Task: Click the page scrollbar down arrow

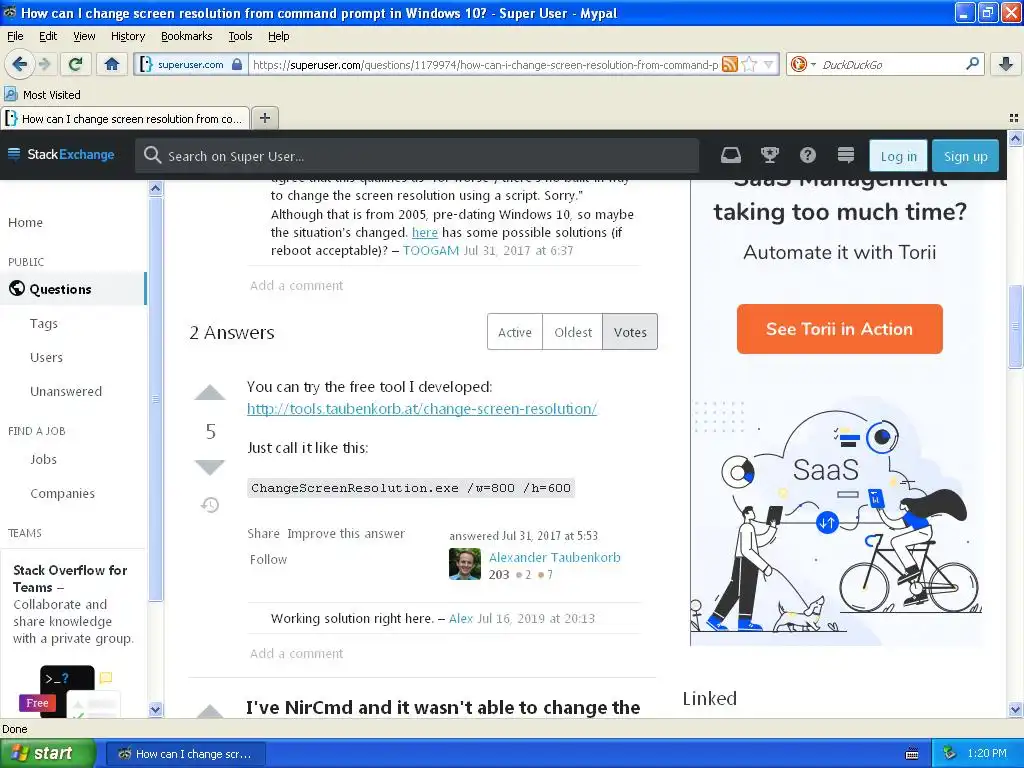Action: 1015,709
